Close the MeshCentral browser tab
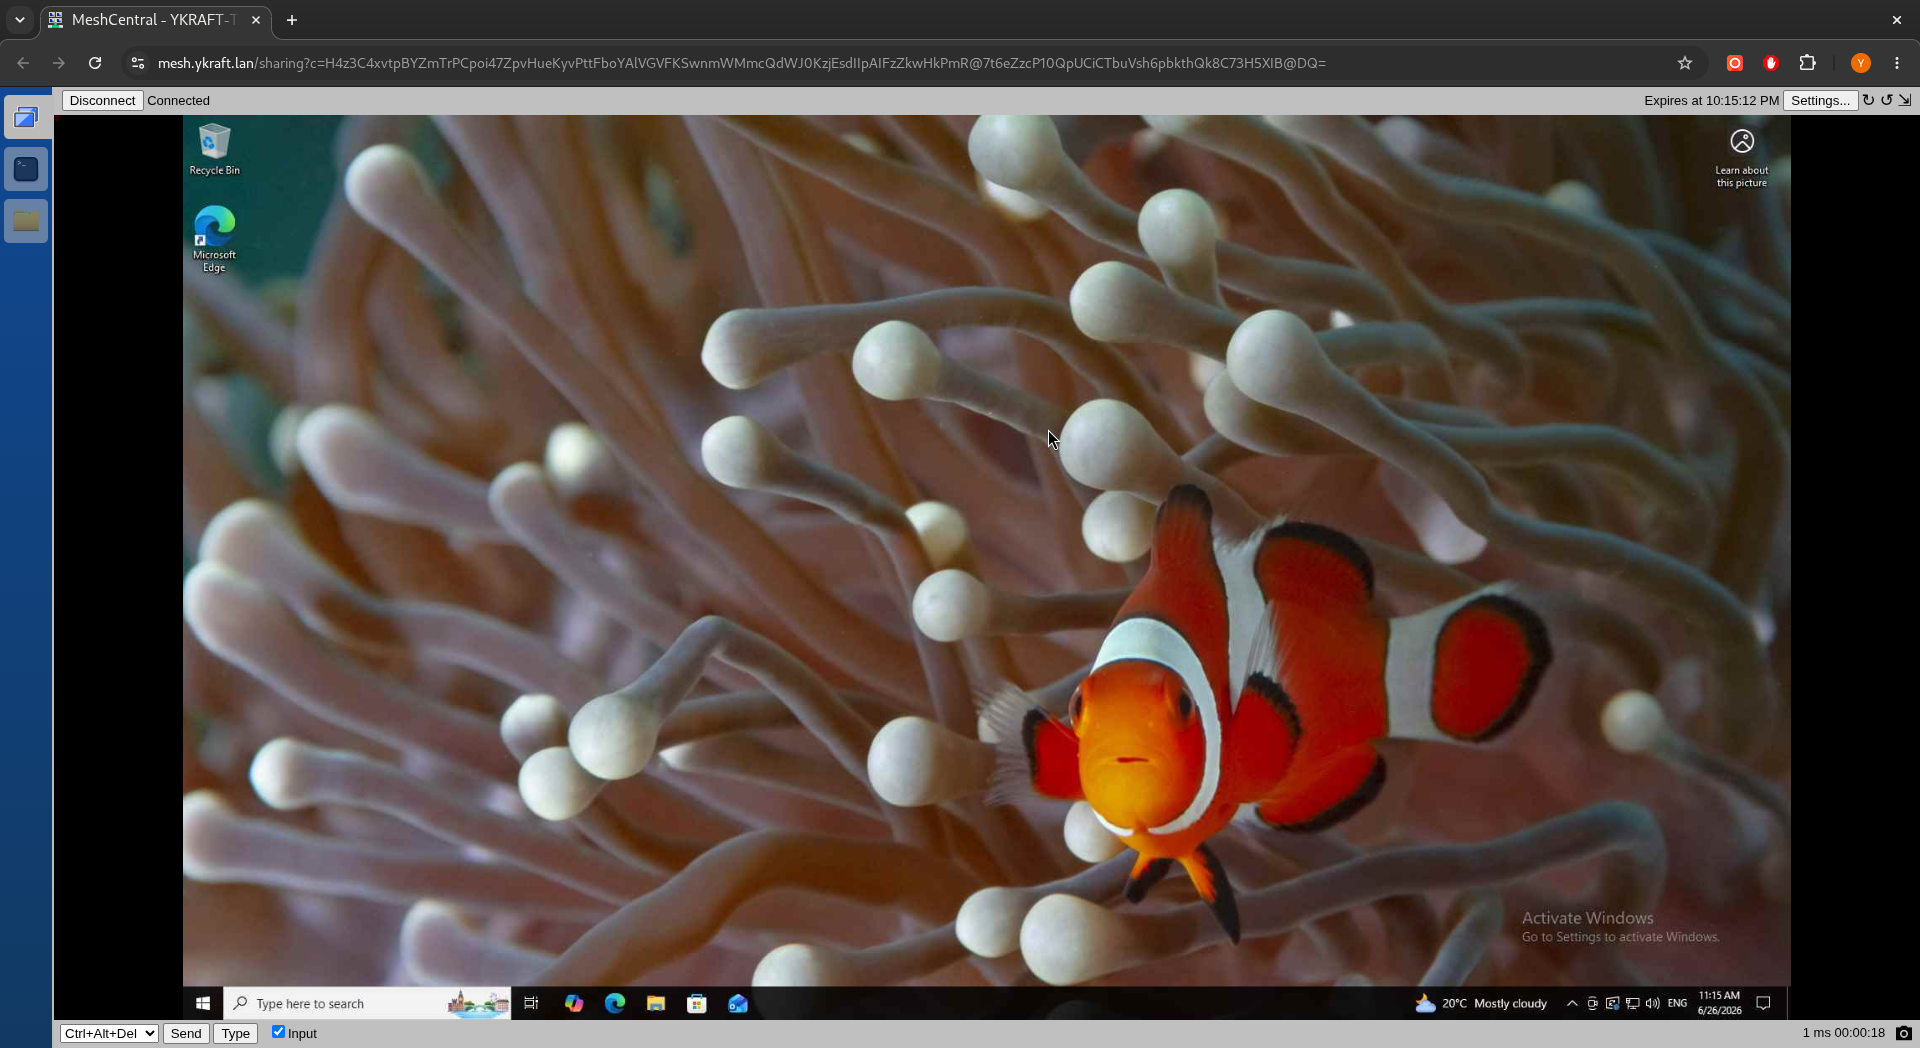This screenshot has height=1048, width=1920. point(256,20)
